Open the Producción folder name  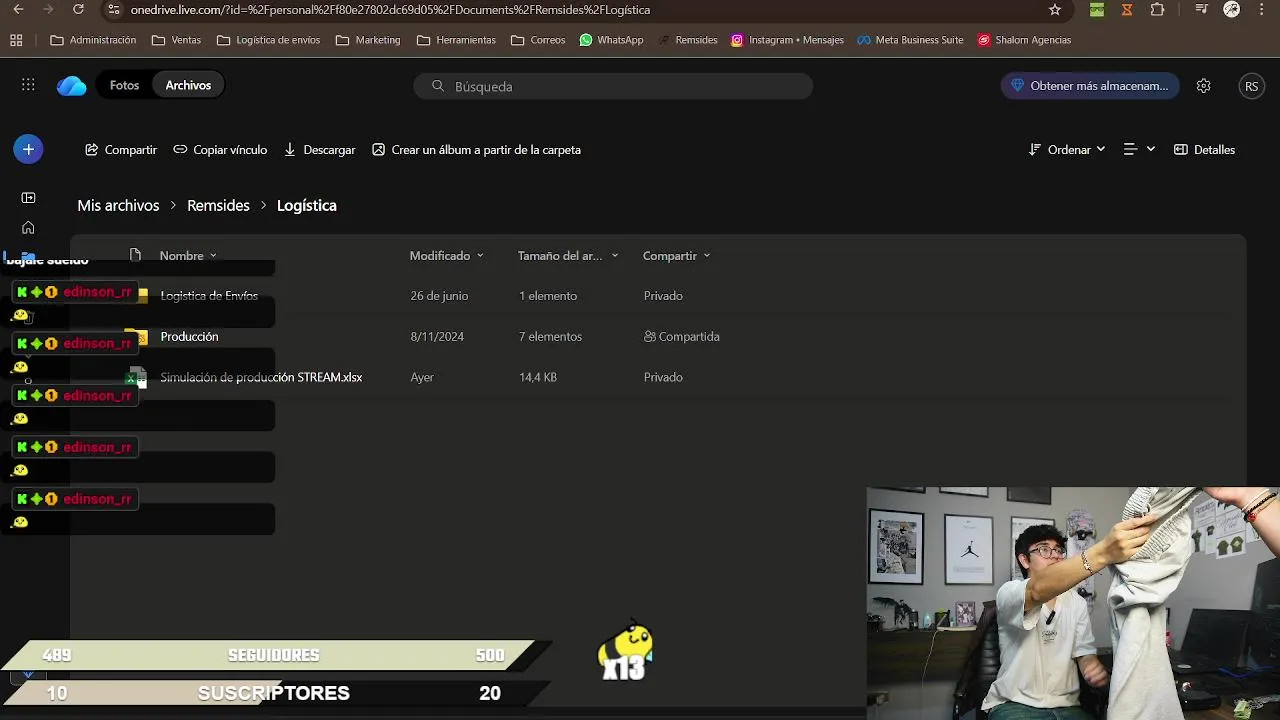[x=189, y=337]
